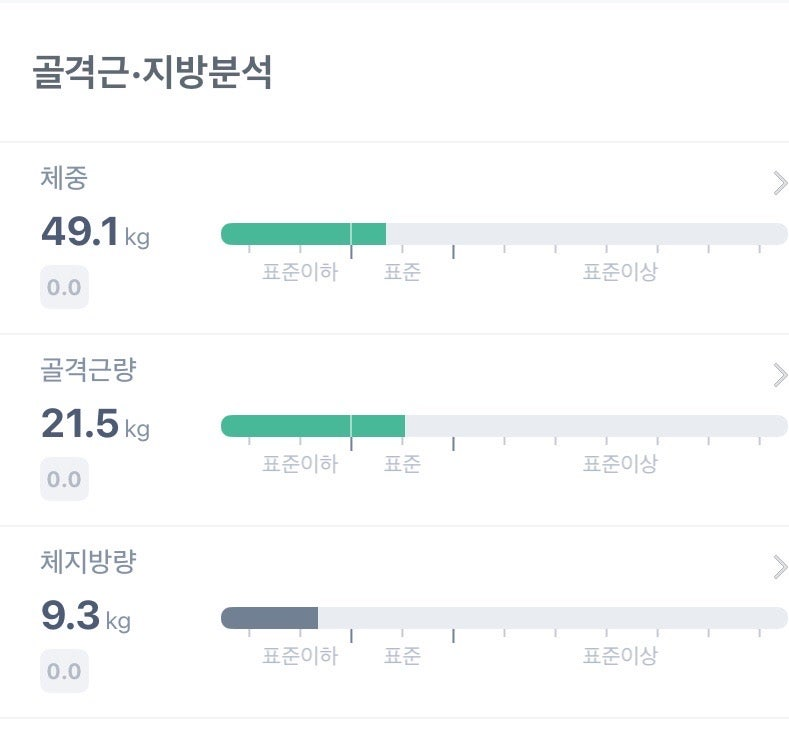Click 표준이상 under the 체지방량 bar
789x732 pixels.
tap(620, 656)
